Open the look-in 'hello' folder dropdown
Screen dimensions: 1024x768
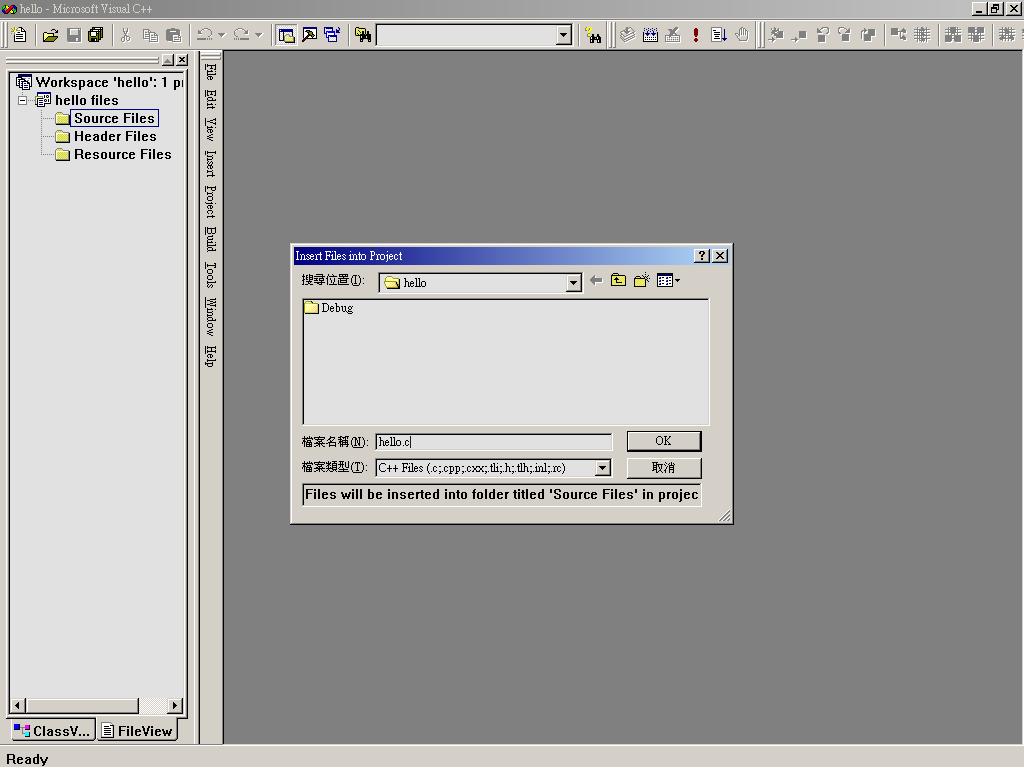(x=573, y=283)
